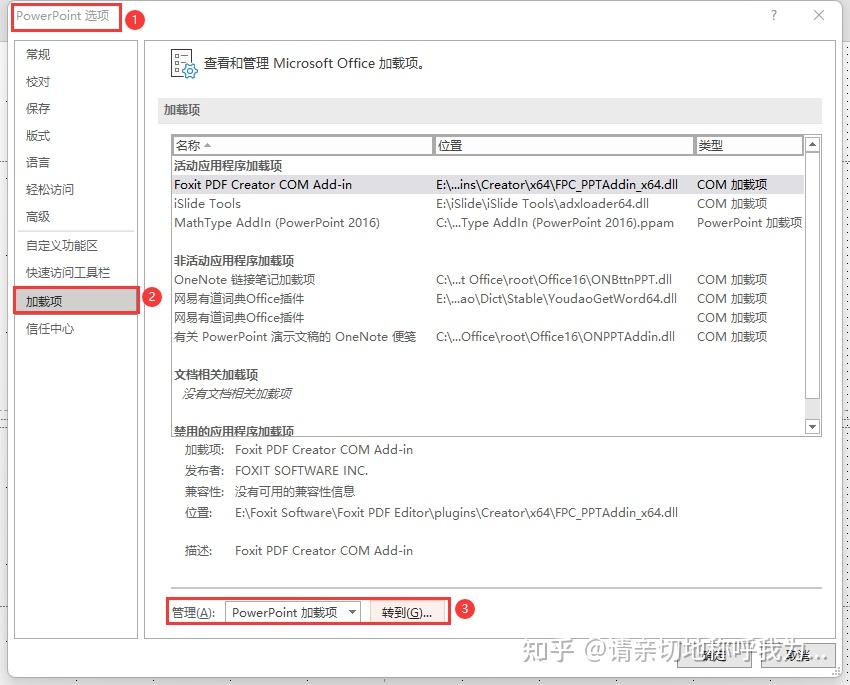This screenshot has height=685, width=850.
Task: Click the list scrollbar down arrow
Action: (812, 427)
